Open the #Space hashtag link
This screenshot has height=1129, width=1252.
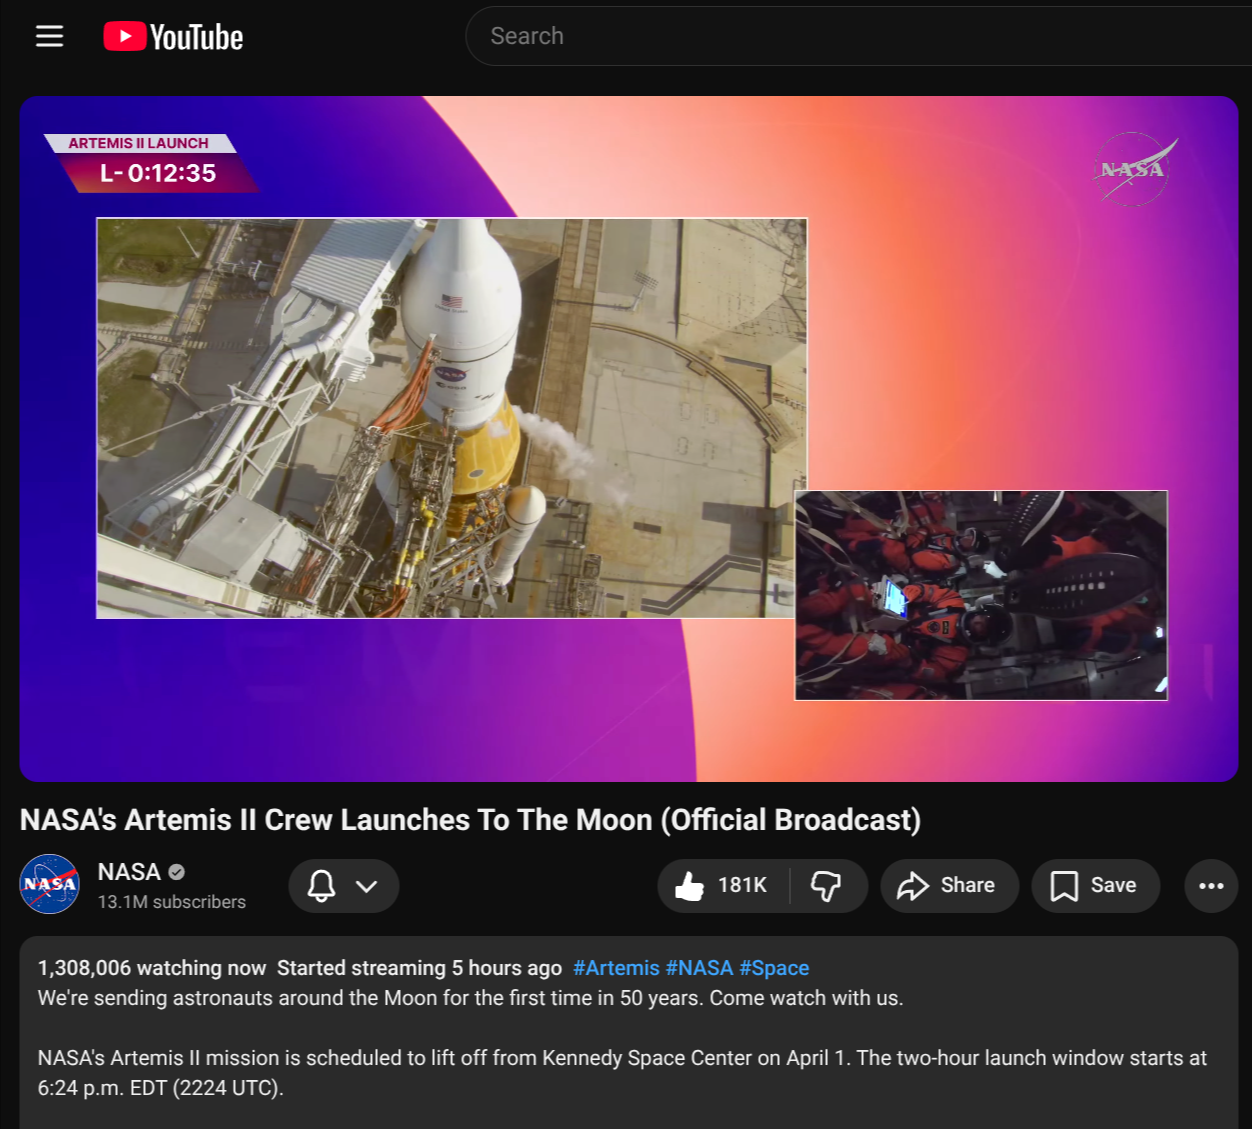tap(774, 968)
